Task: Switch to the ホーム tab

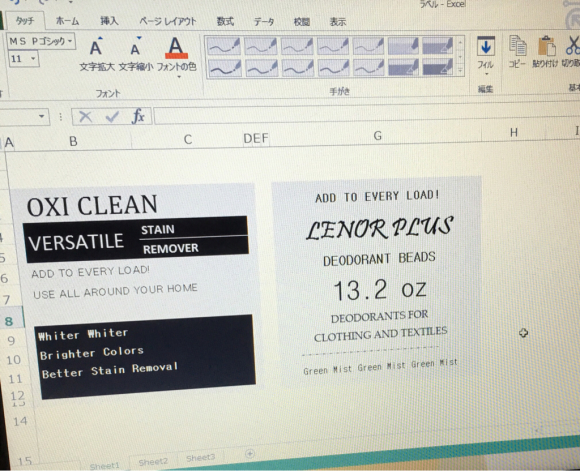Action: tap(68, 21)
